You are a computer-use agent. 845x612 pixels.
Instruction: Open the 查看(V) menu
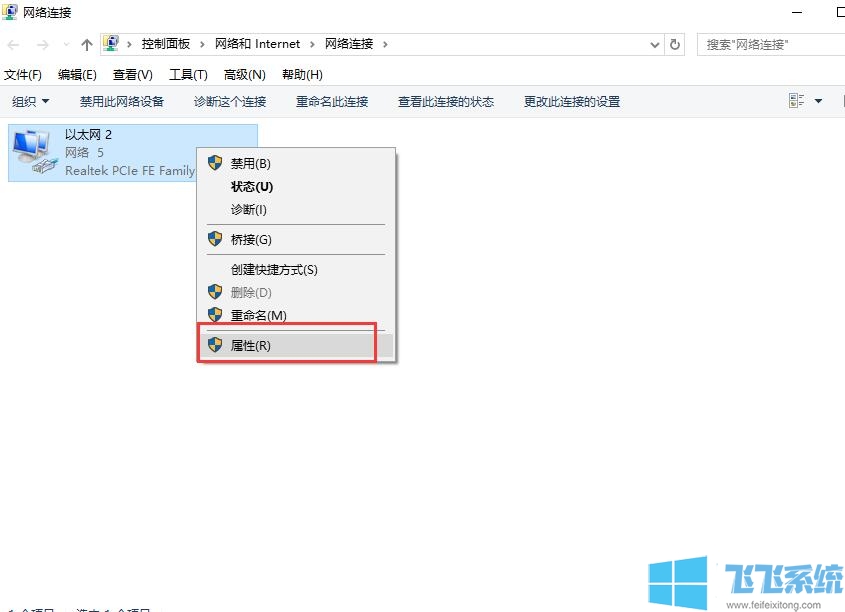click(x=133, y=74)
